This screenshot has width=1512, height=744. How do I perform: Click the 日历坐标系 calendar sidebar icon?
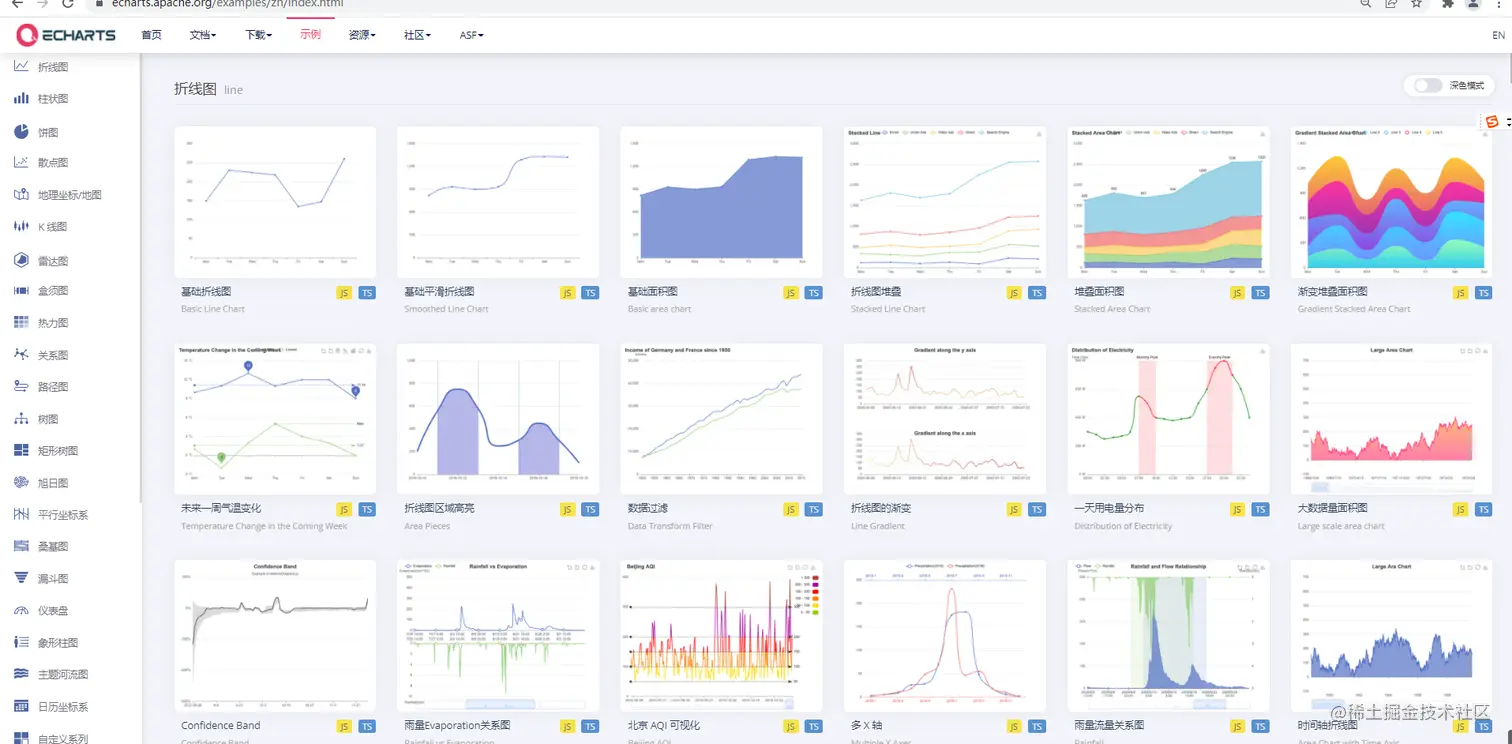coord(20,707)
